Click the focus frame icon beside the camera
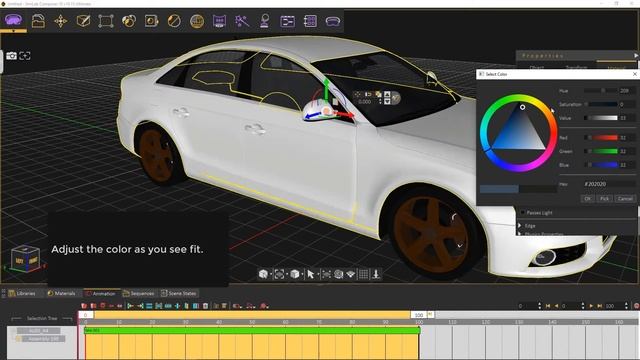The image size is (640, 360). (25, 56)
